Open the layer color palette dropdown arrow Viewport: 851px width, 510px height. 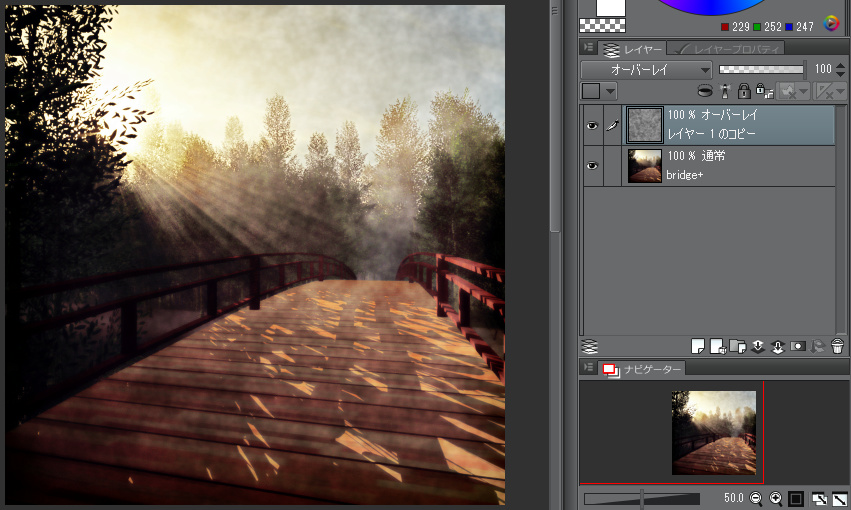pos(609,91)
